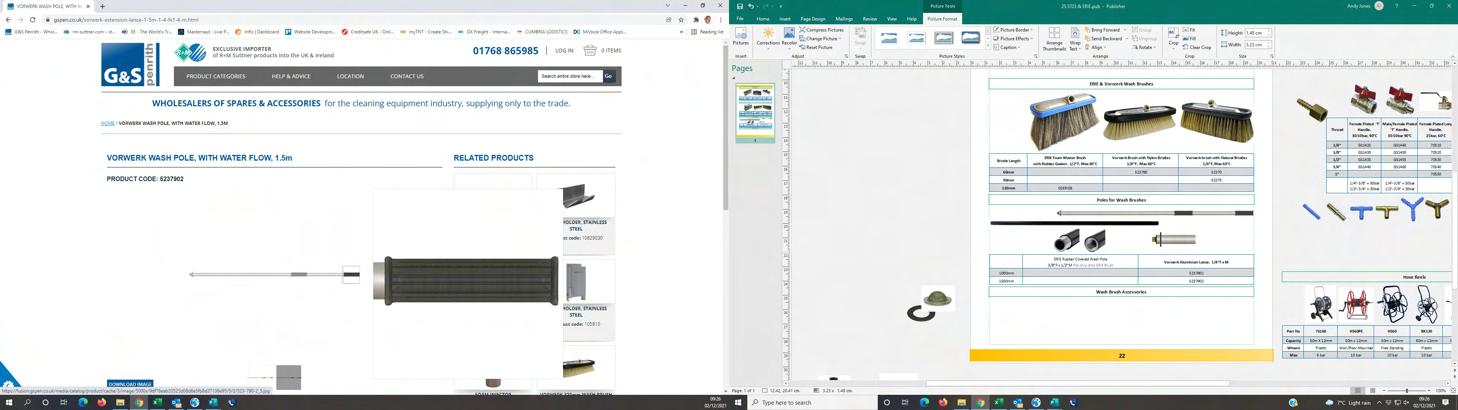1458x410 pixels.
Task: Click the store search input field
Action: 570,76
